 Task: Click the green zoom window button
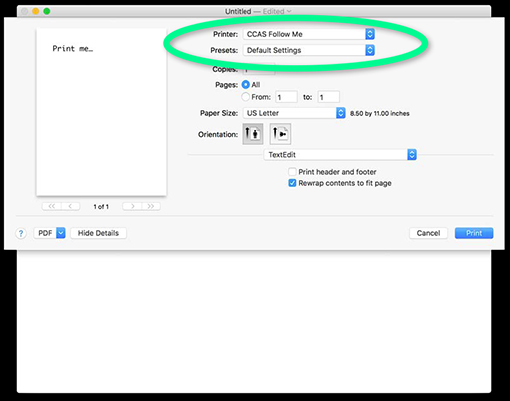[x=47, y=11]
